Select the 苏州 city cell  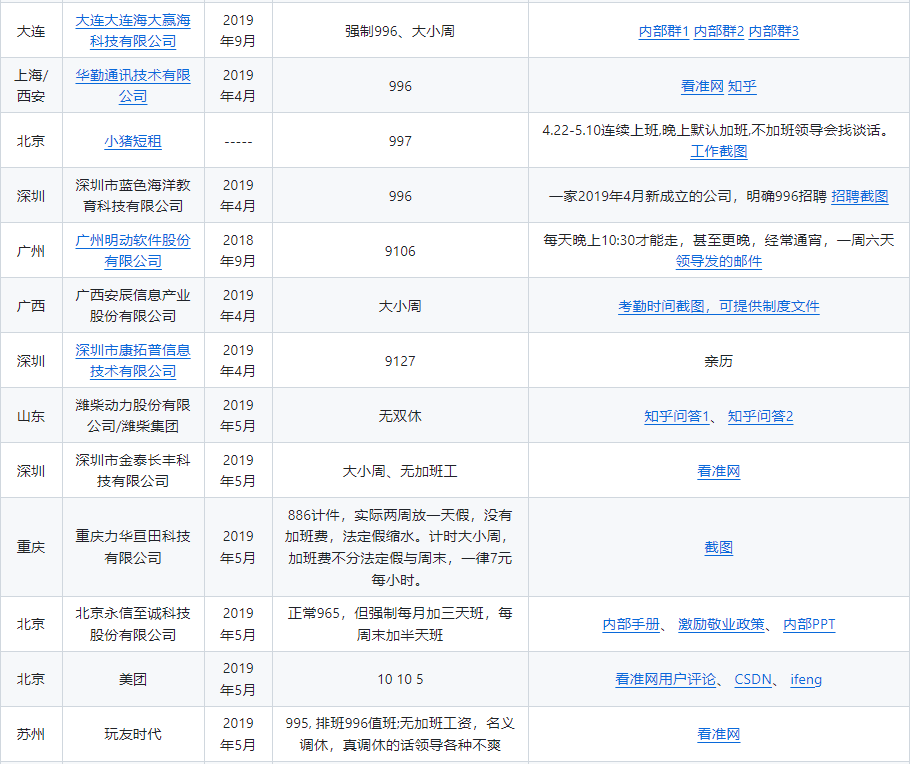(x=31, y=734)
